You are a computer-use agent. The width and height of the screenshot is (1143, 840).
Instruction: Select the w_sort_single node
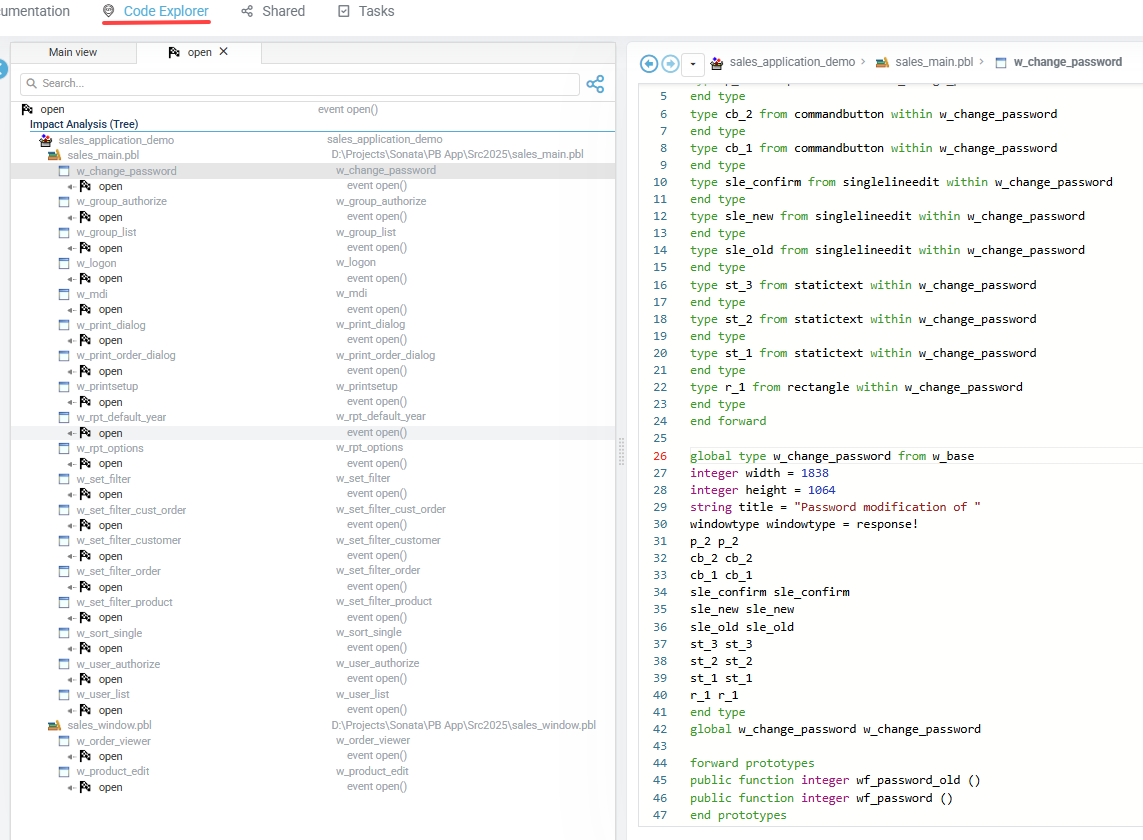pyautogui.click(x=109, y=634)
